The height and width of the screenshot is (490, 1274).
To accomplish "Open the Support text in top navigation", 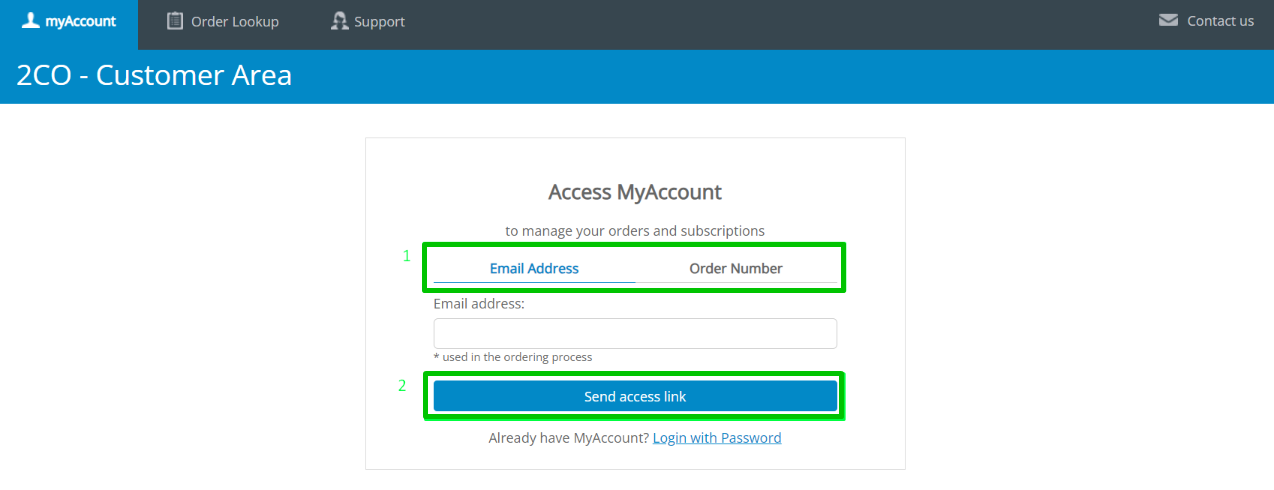I will (380, 21).
